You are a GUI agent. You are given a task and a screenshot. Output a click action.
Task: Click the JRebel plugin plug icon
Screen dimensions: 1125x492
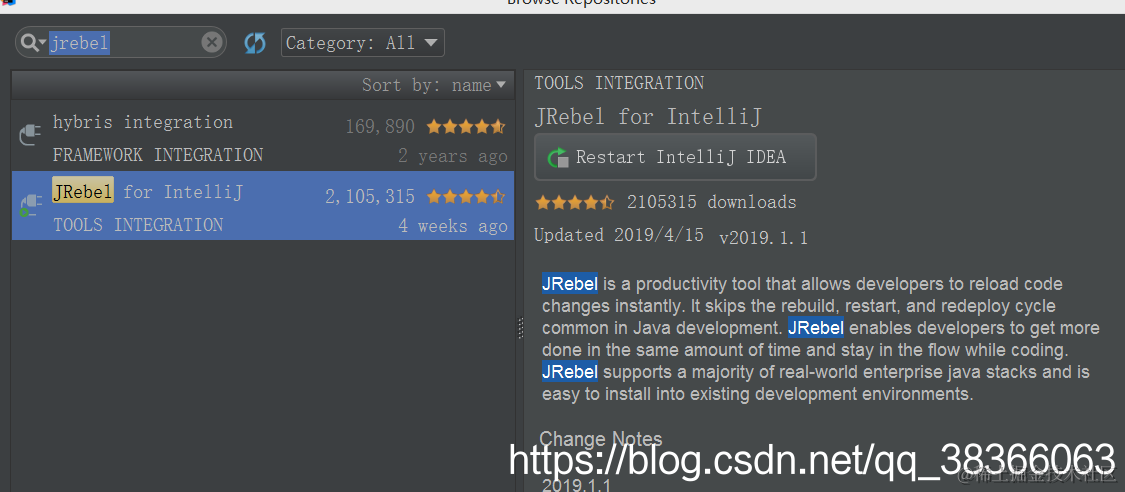tap(29, 204)
